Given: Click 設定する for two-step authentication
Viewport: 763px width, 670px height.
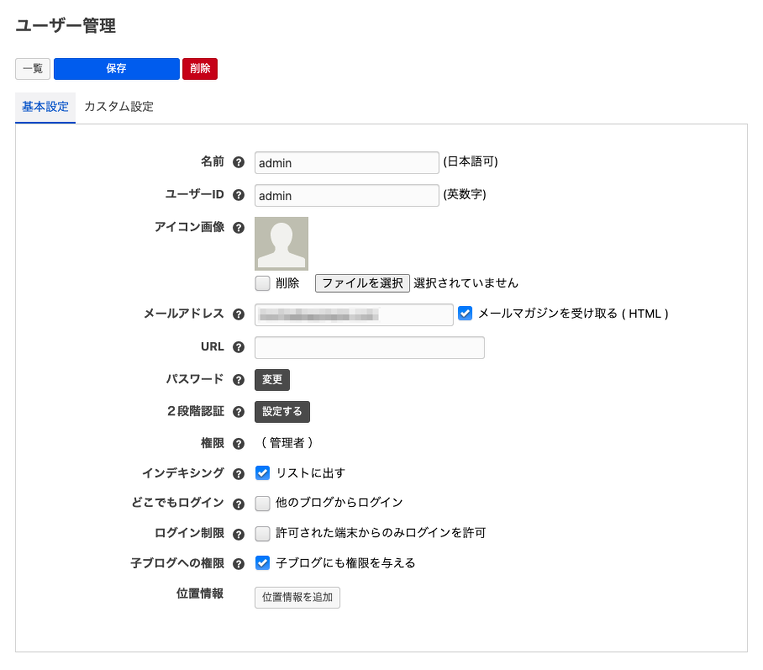Looking at the screenshot, I should (282, 412).
